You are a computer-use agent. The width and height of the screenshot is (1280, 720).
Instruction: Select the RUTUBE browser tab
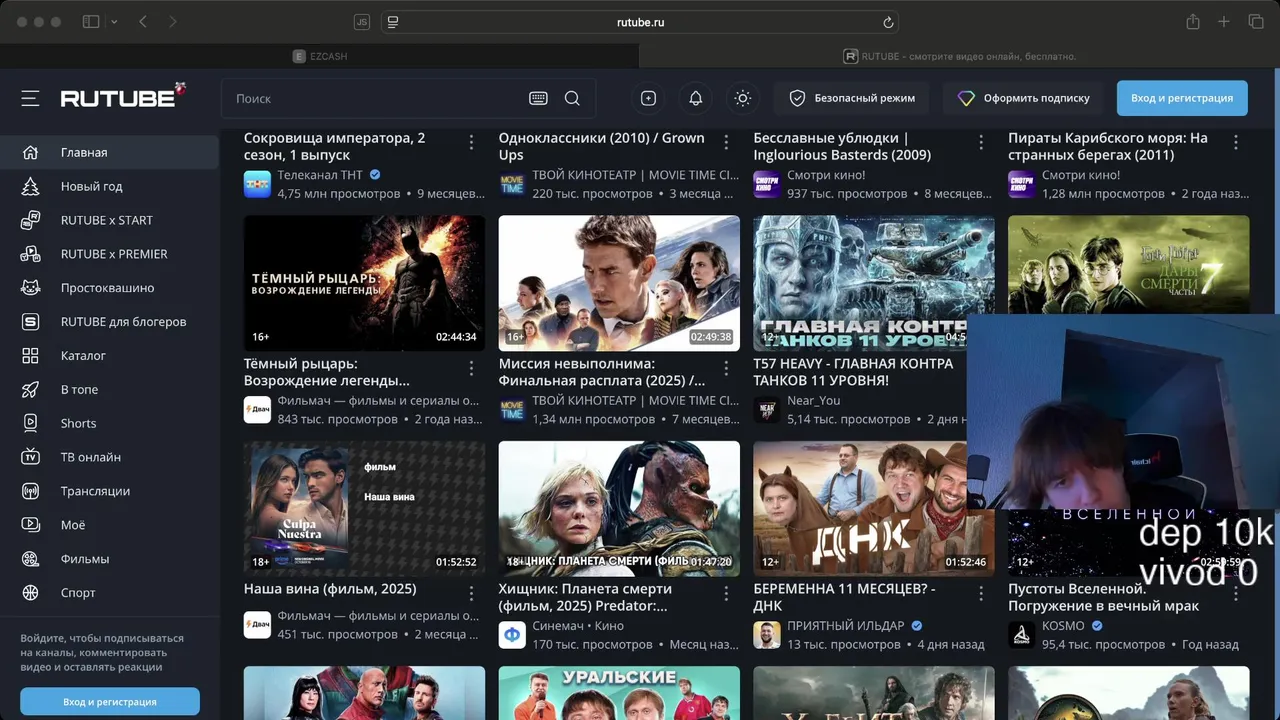[x=960, y=56]
